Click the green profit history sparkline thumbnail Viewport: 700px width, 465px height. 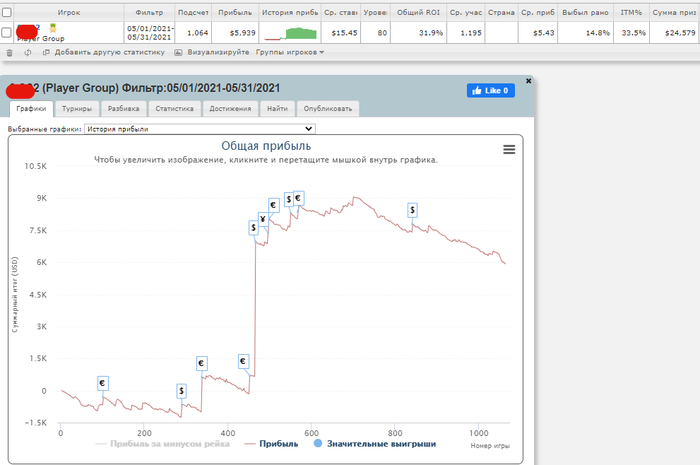pos(291,33)
